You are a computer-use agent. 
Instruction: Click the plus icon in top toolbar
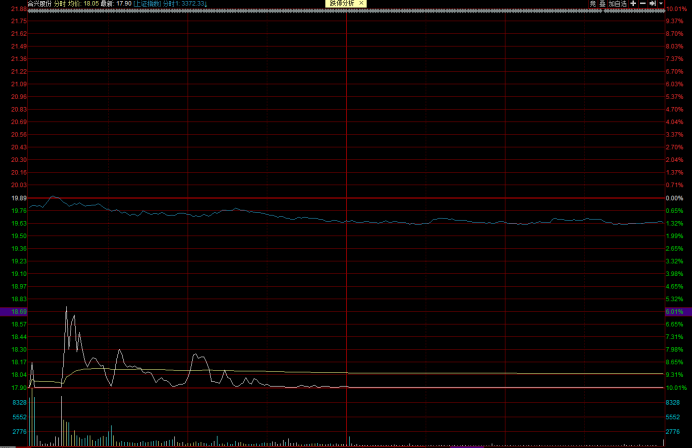(633, 4)
